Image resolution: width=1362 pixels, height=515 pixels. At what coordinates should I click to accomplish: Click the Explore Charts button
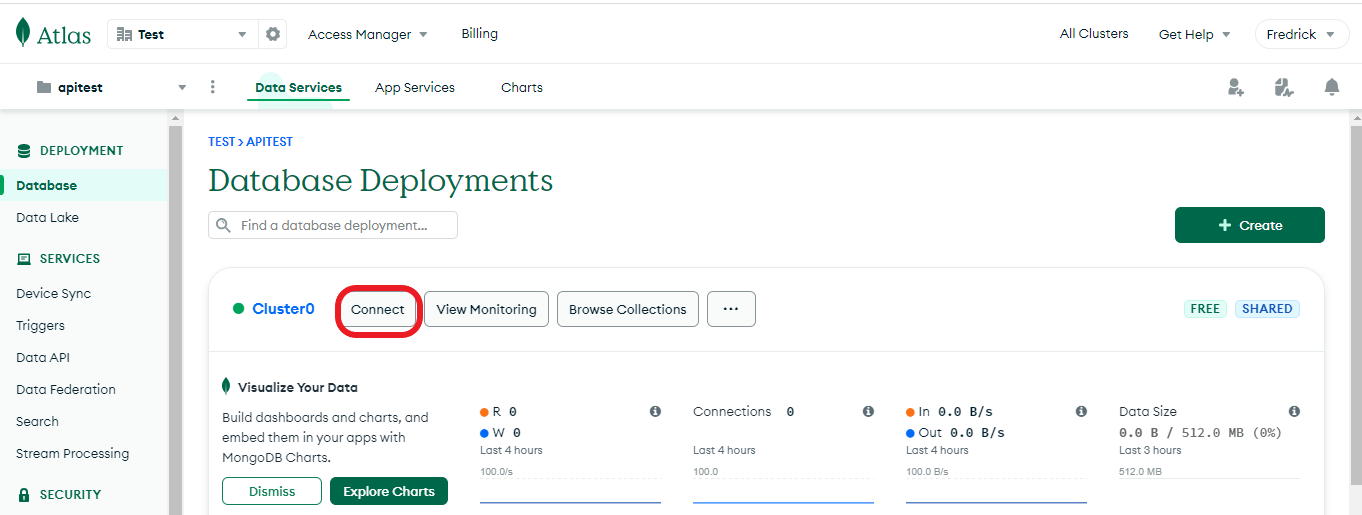389,491
